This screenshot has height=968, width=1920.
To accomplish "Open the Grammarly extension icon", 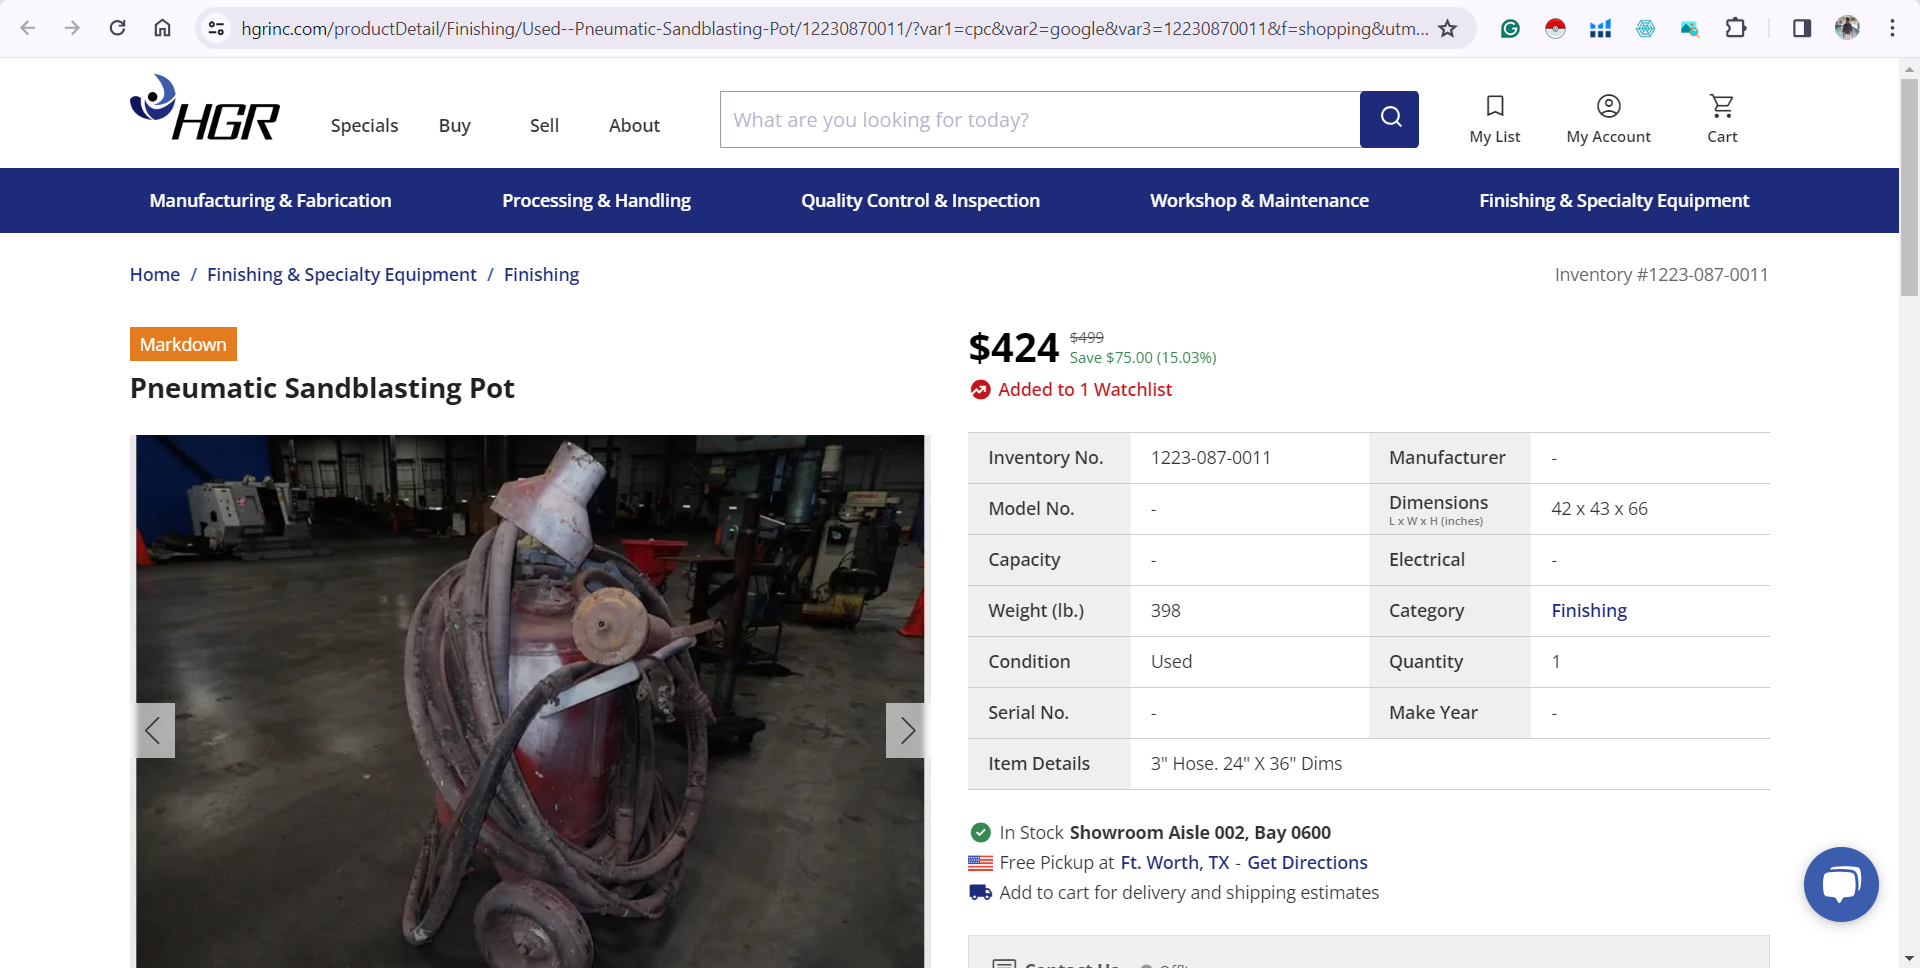I will (x=1510, y=28).
